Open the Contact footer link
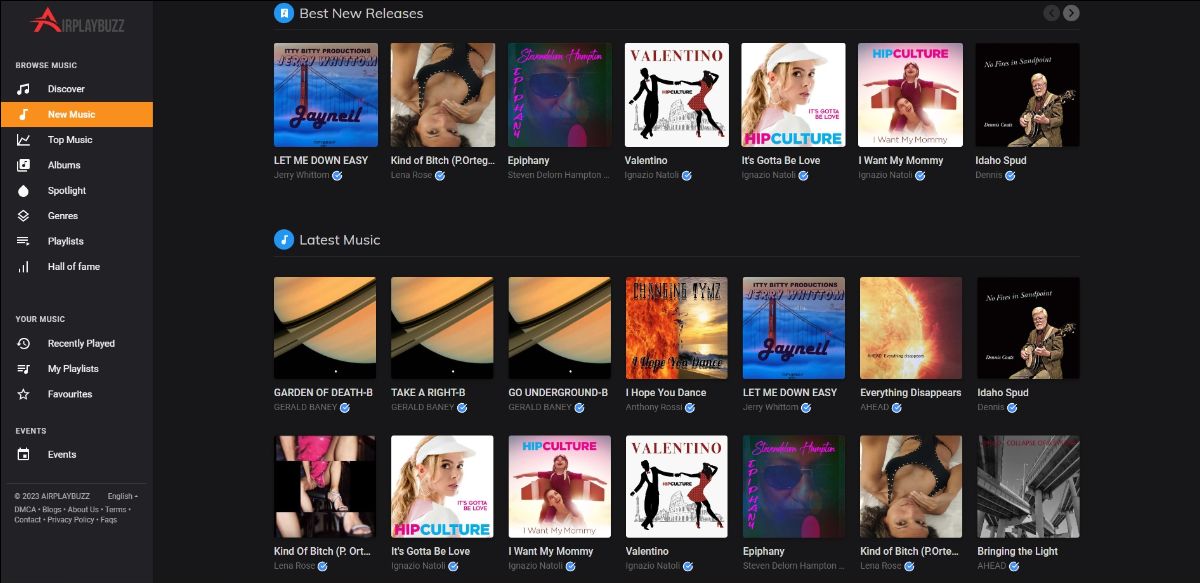The height and width of the screenshot is (583, 1200). (x=28, y=520)
